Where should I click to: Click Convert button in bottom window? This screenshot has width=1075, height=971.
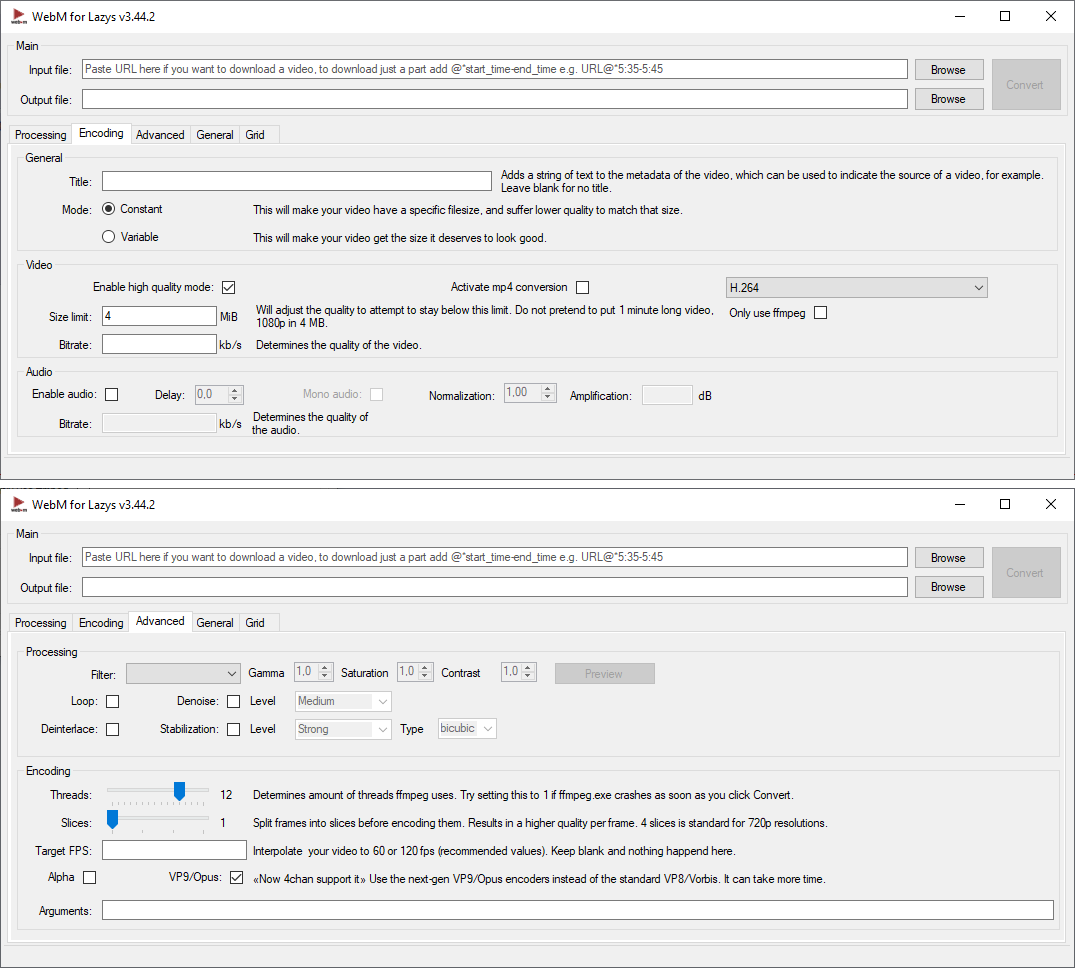point(1026,573)
